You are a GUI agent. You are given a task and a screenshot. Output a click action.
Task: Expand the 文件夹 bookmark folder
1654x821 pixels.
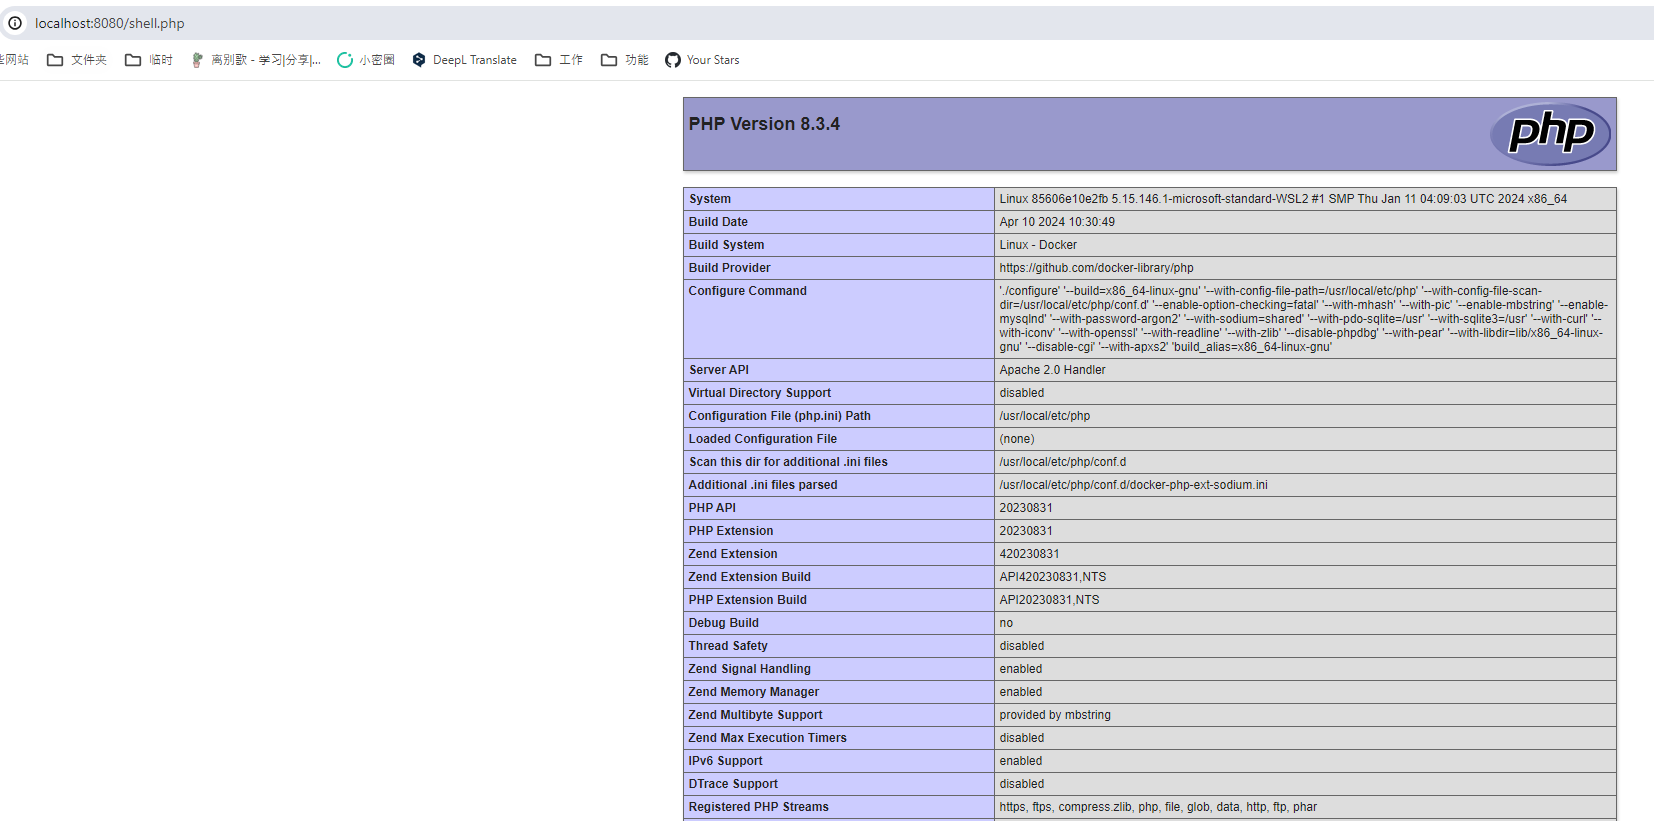point(77,60)
